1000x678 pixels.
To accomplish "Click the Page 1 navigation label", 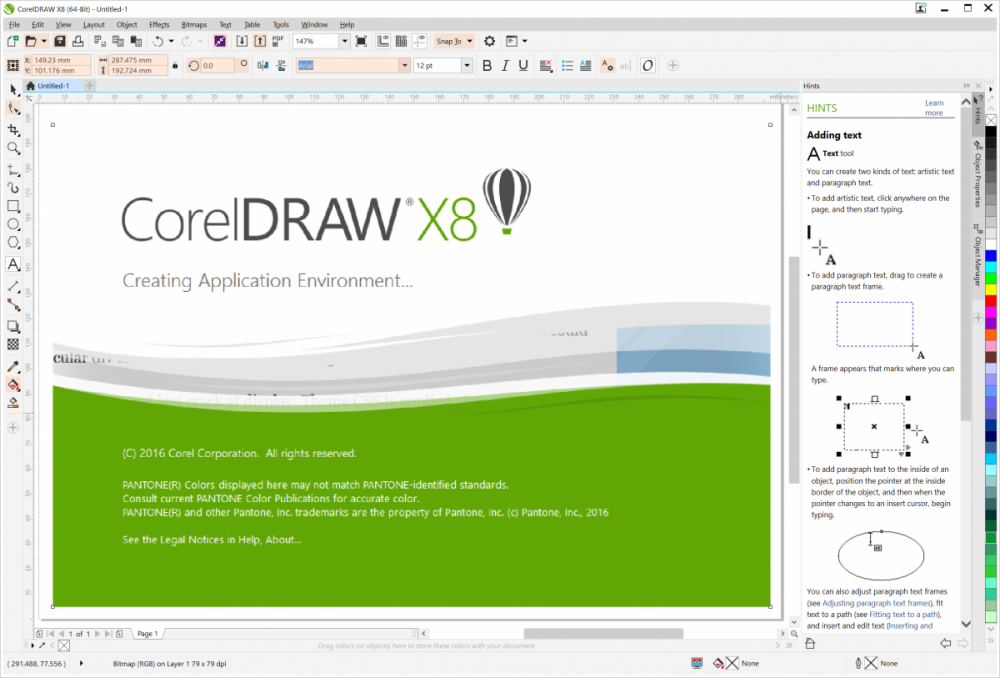I will point(146,633).
